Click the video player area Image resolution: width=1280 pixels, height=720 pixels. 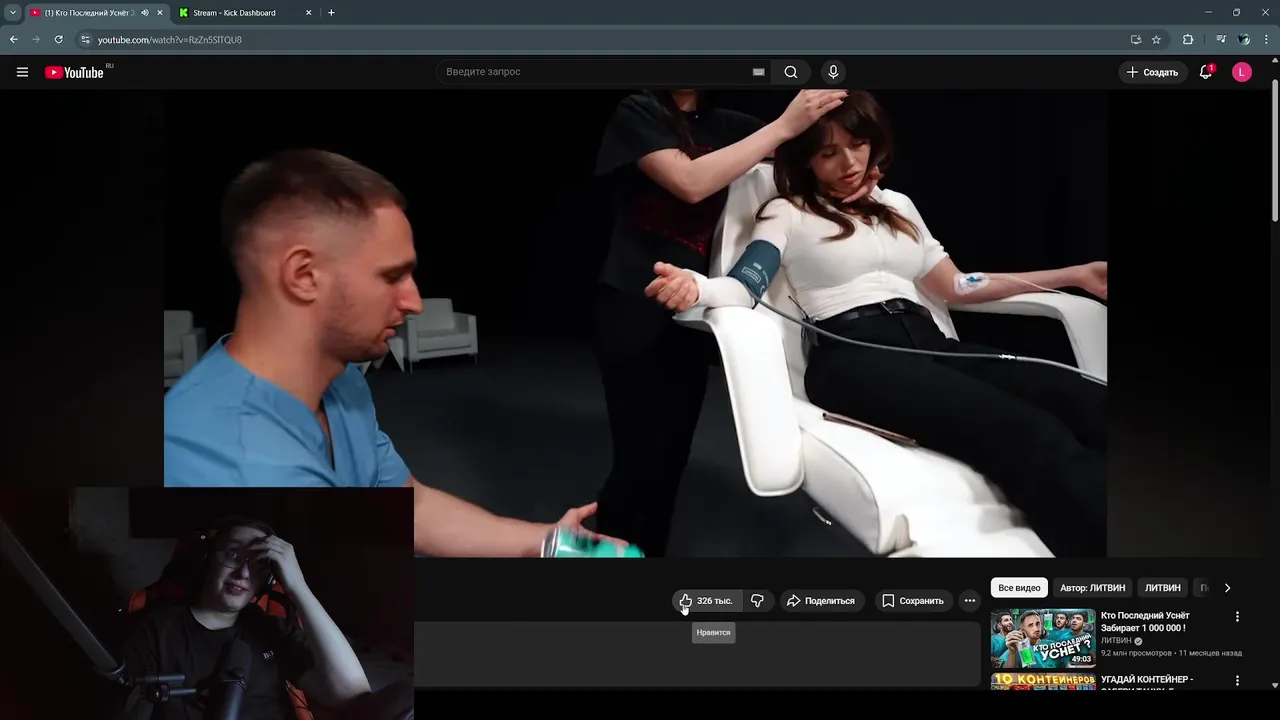pyautogui.click(x=635, y=323)
